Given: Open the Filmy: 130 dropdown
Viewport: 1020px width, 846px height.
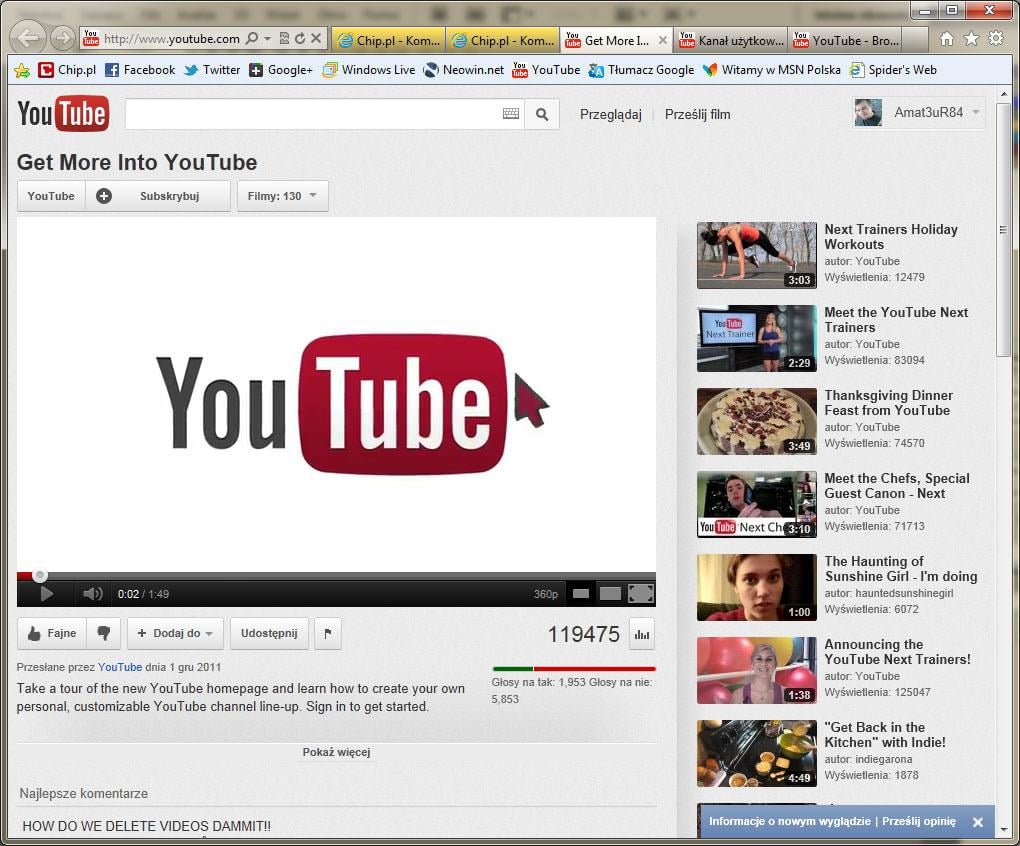Looking at the screenshot, I should 282,196.
